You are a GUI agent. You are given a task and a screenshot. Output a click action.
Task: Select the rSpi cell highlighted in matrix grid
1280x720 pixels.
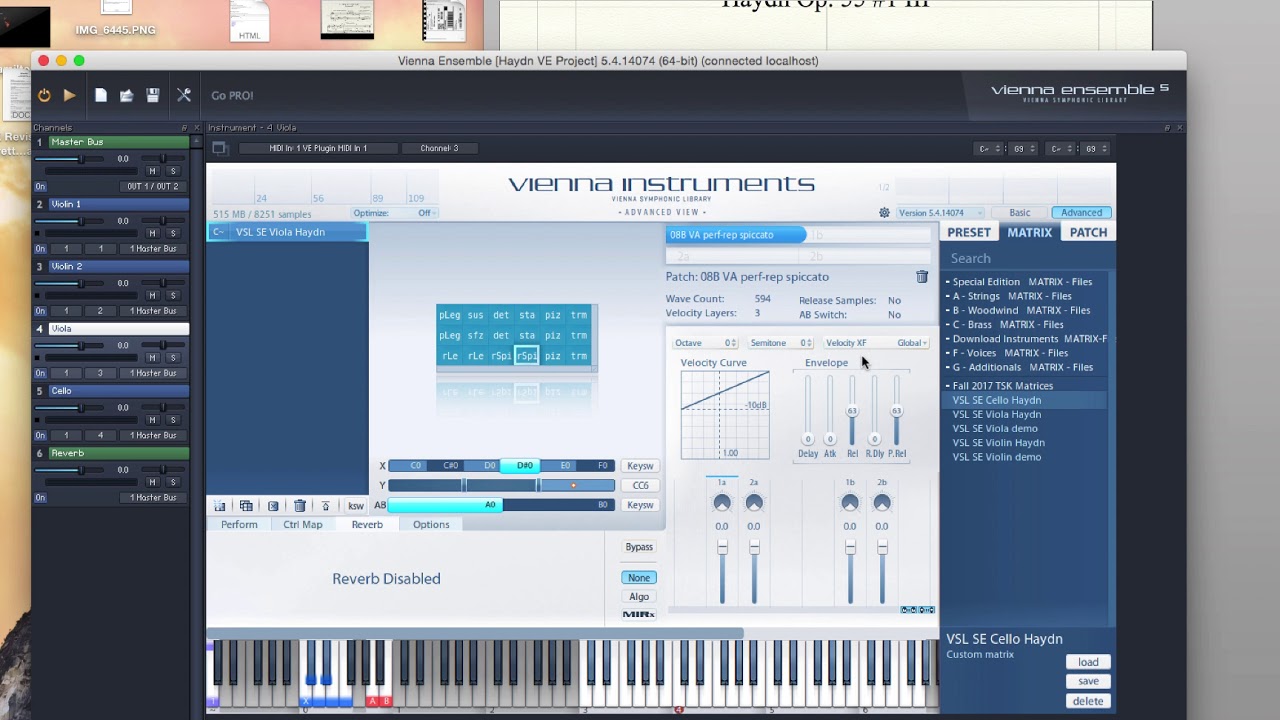(x=527, y=356)
